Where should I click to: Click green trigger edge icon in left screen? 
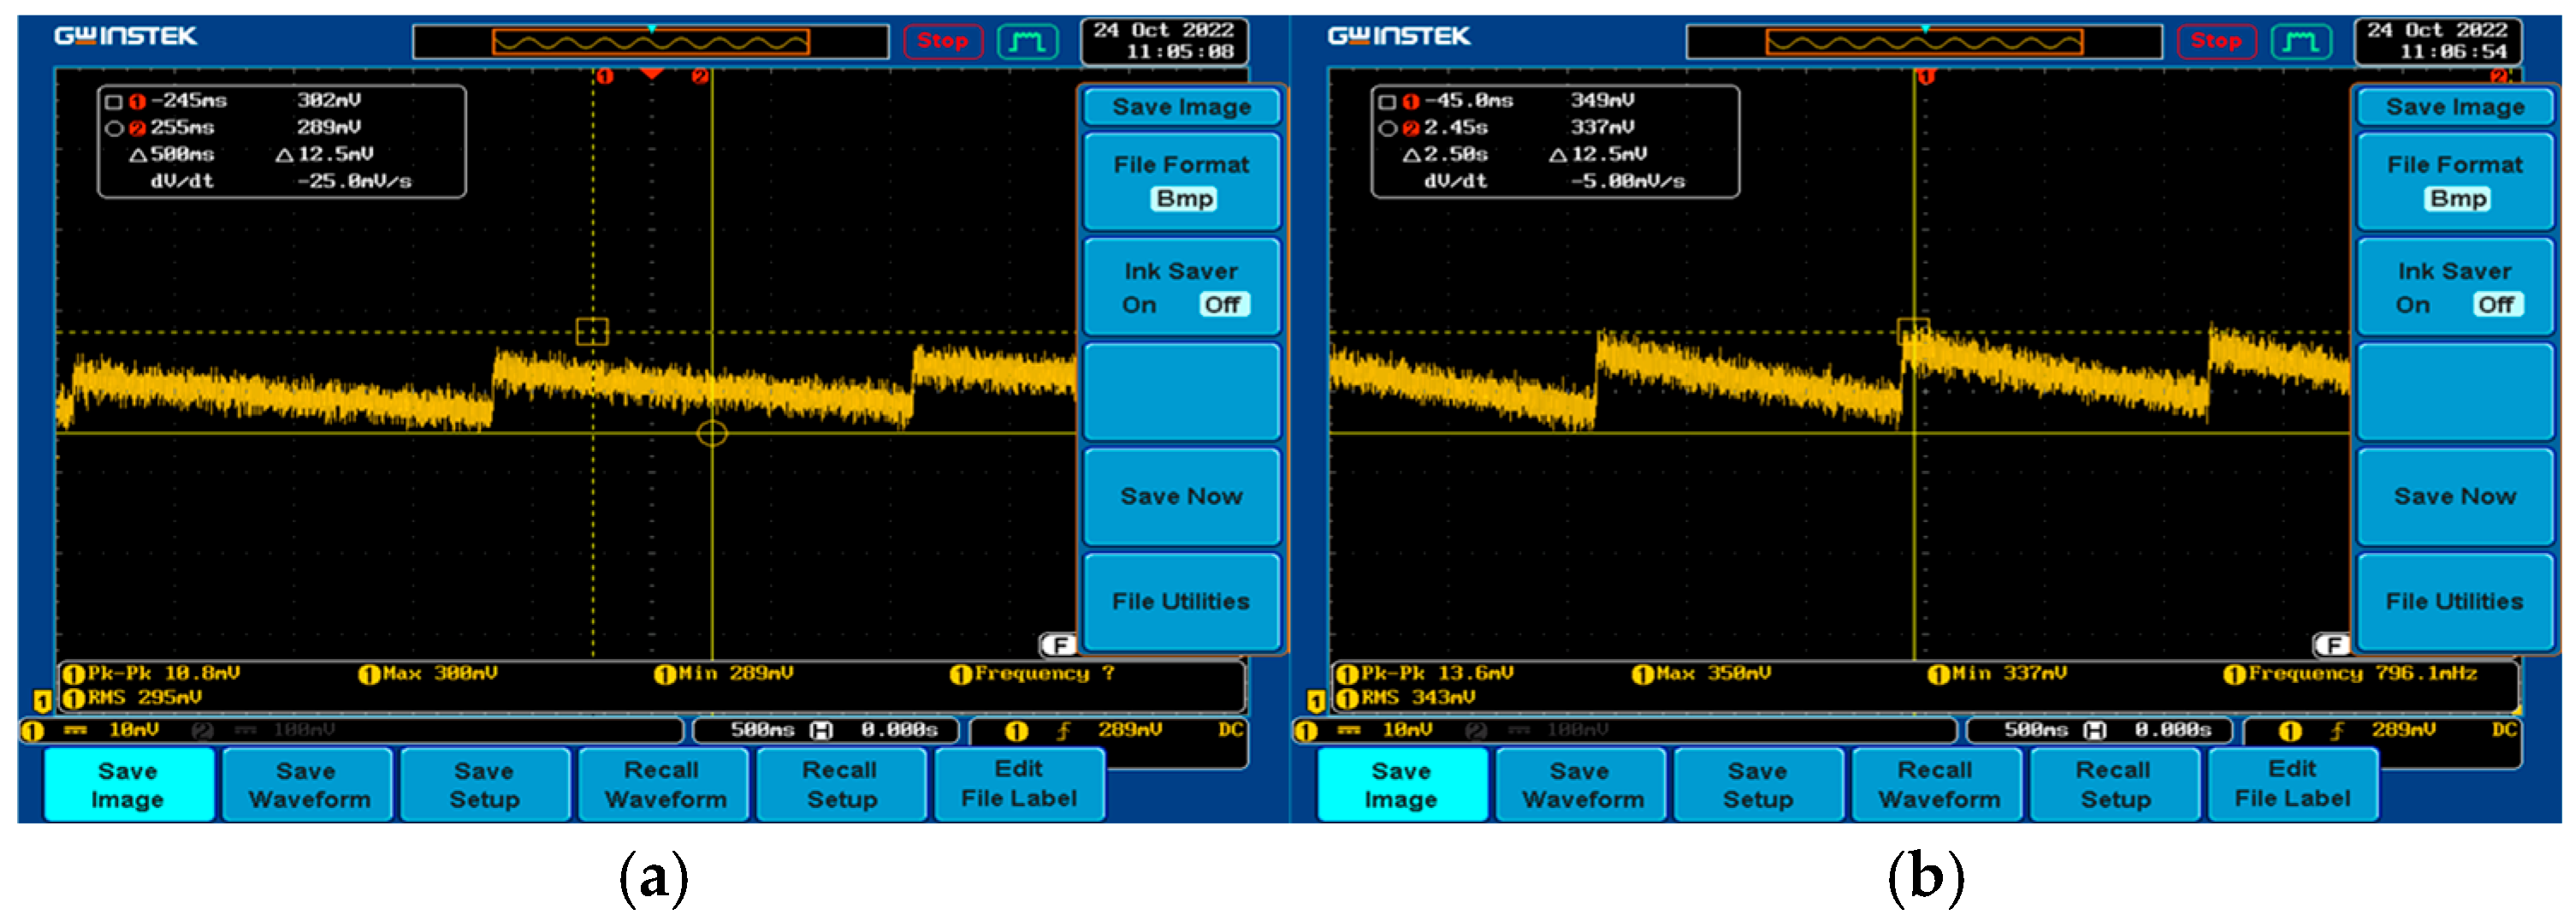(1027, 42)
